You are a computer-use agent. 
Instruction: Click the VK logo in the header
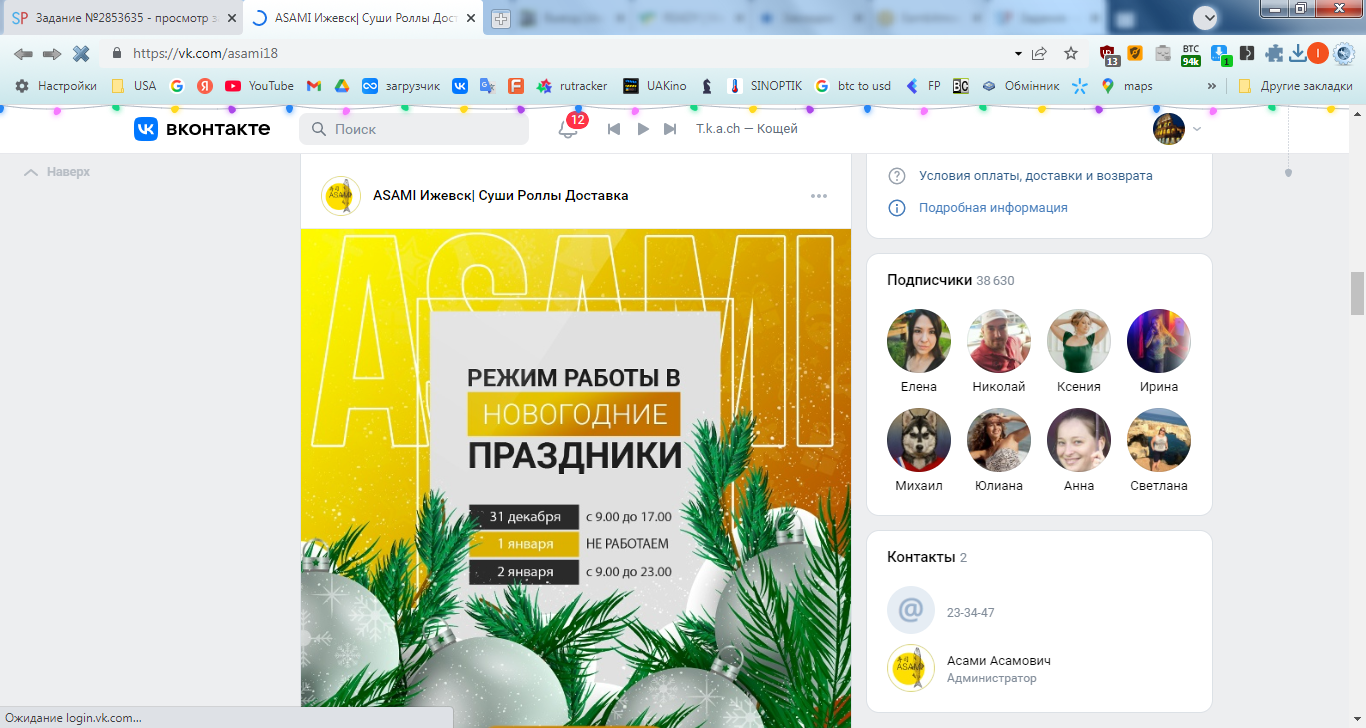pyautogui.click(x=202, y=129)
